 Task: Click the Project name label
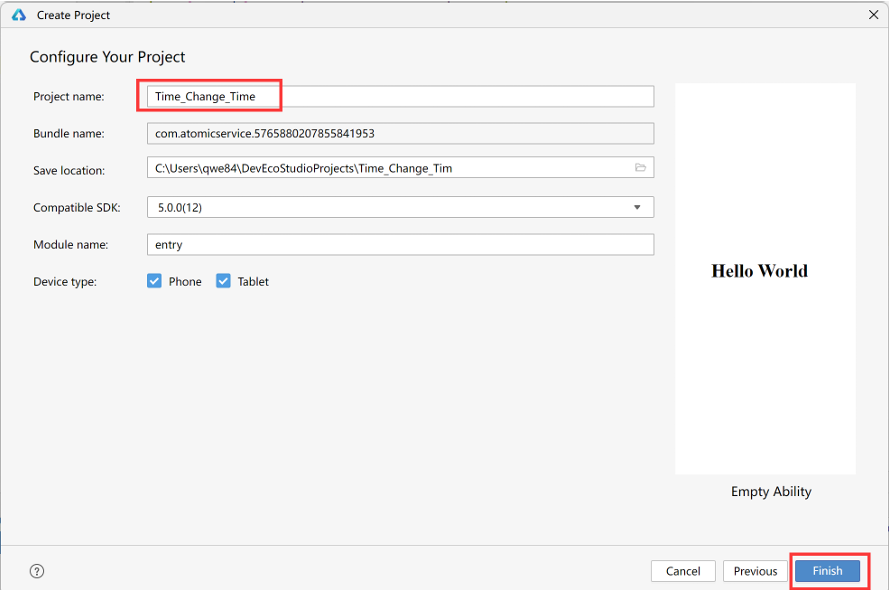pos(69,97)
